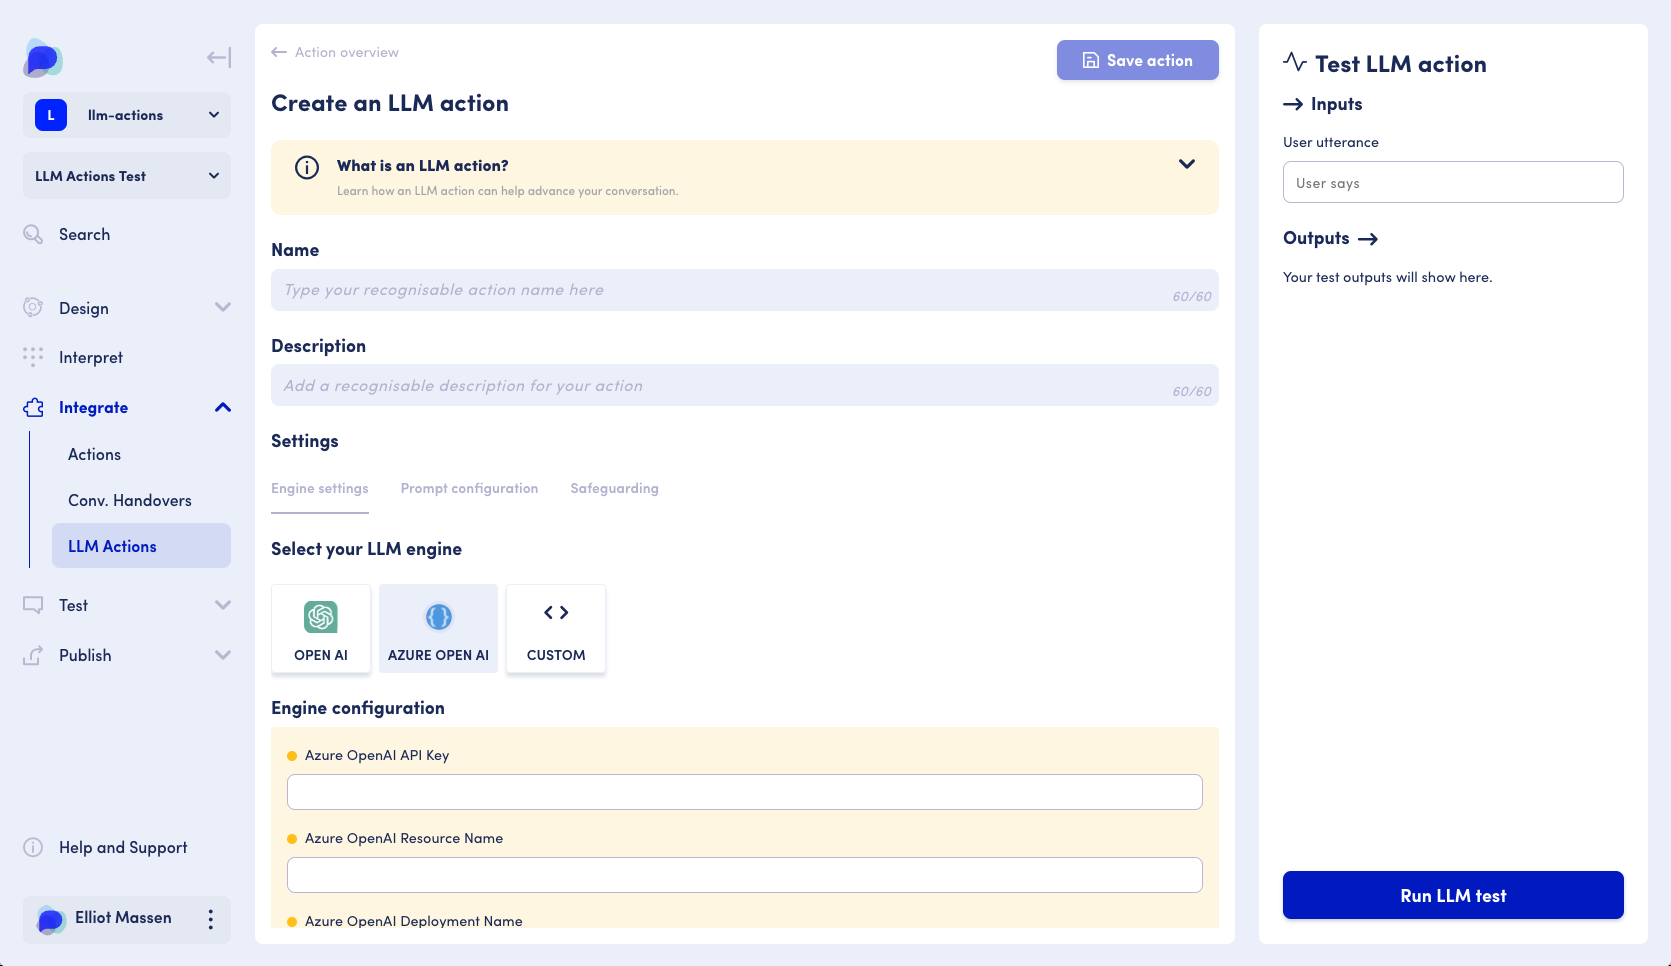Collapse the Integrate section
Viewport: 1671px width, 966px height.
[222, 408]
